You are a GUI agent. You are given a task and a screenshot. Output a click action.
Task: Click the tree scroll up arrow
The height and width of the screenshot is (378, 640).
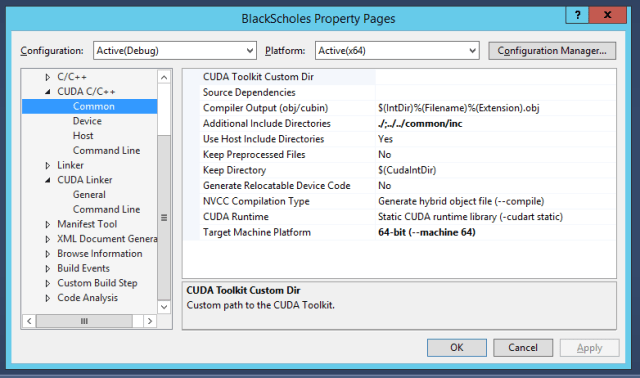coord(164,77)
